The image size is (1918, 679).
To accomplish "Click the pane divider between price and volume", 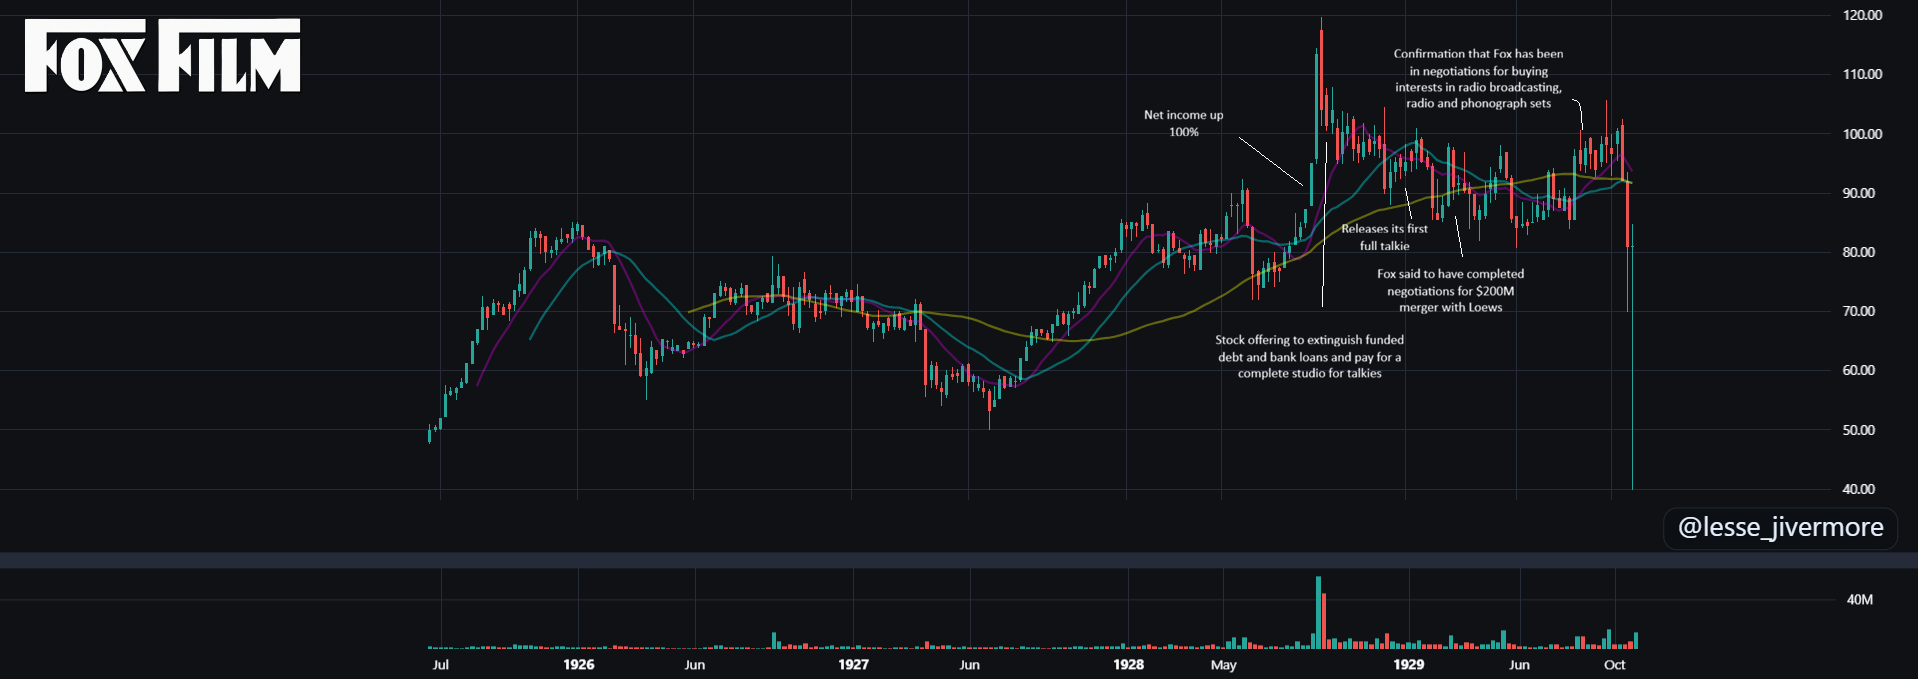I will click(959, 560).
